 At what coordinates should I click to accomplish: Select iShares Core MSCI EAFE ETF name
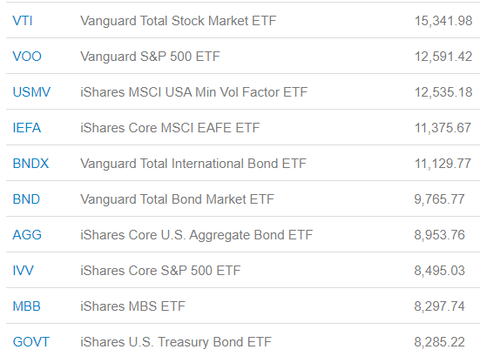(170, 128)
